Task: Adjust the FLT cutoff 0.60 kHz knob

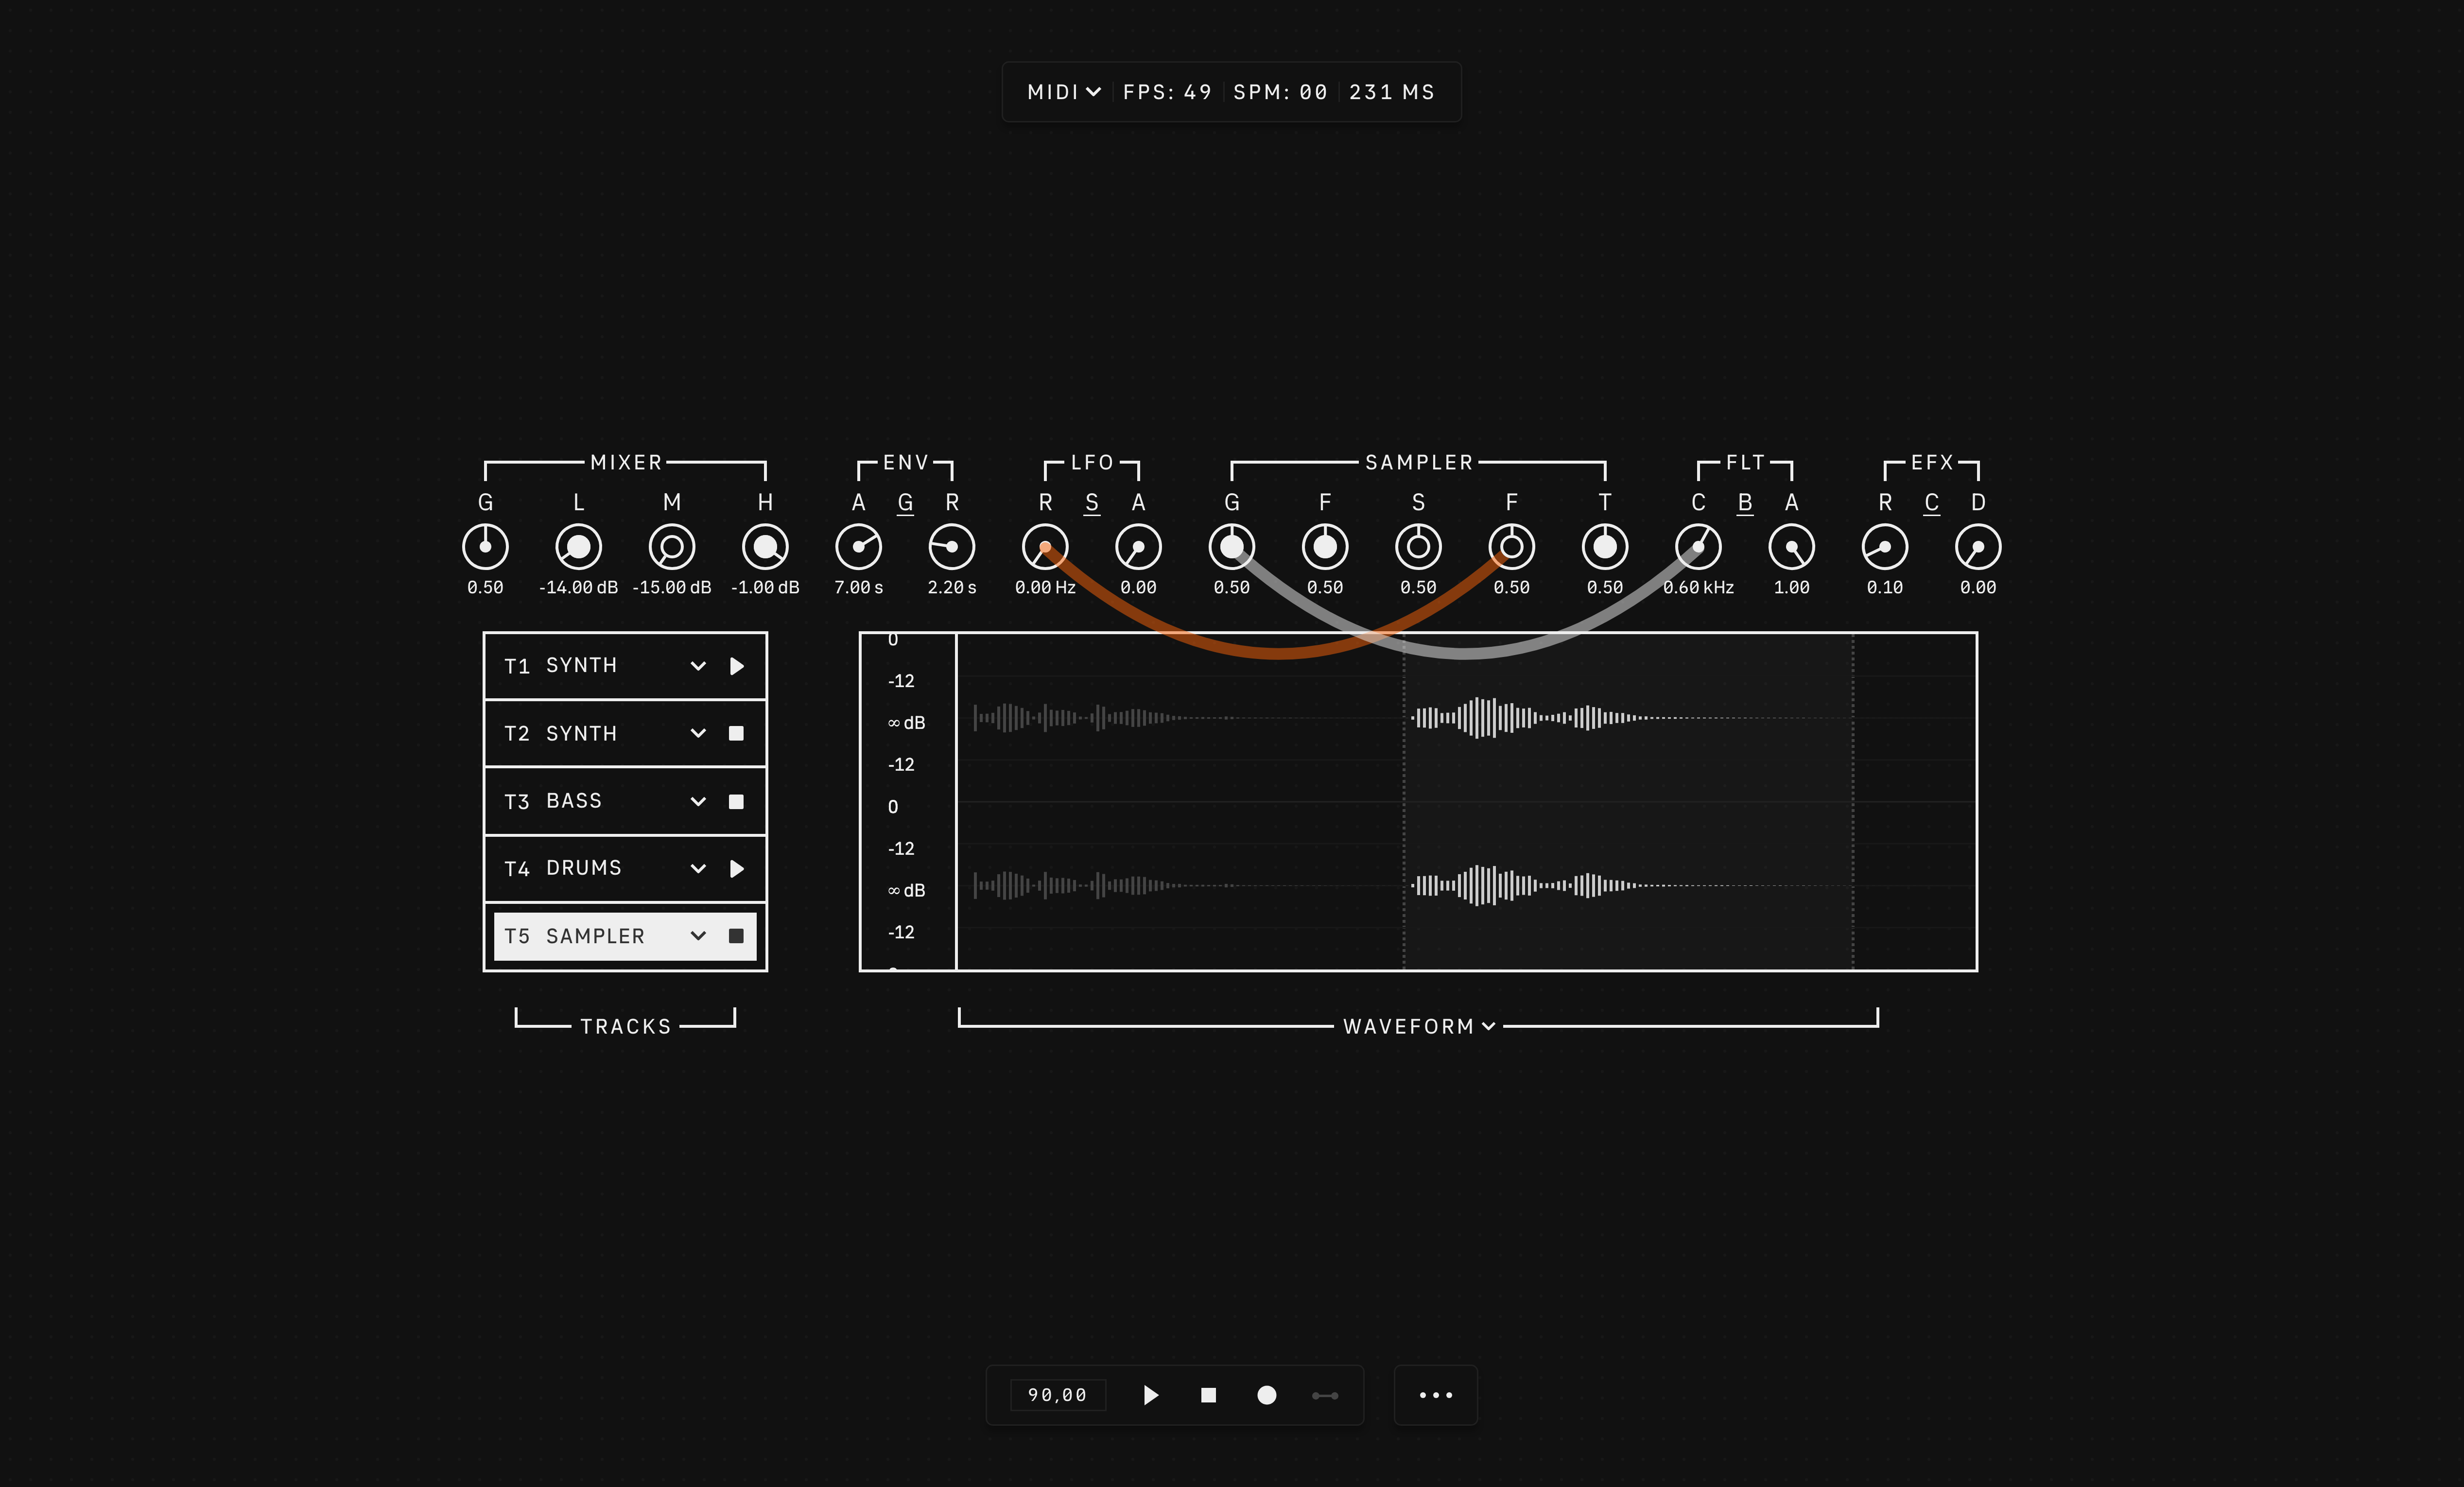Action: 1698,547
